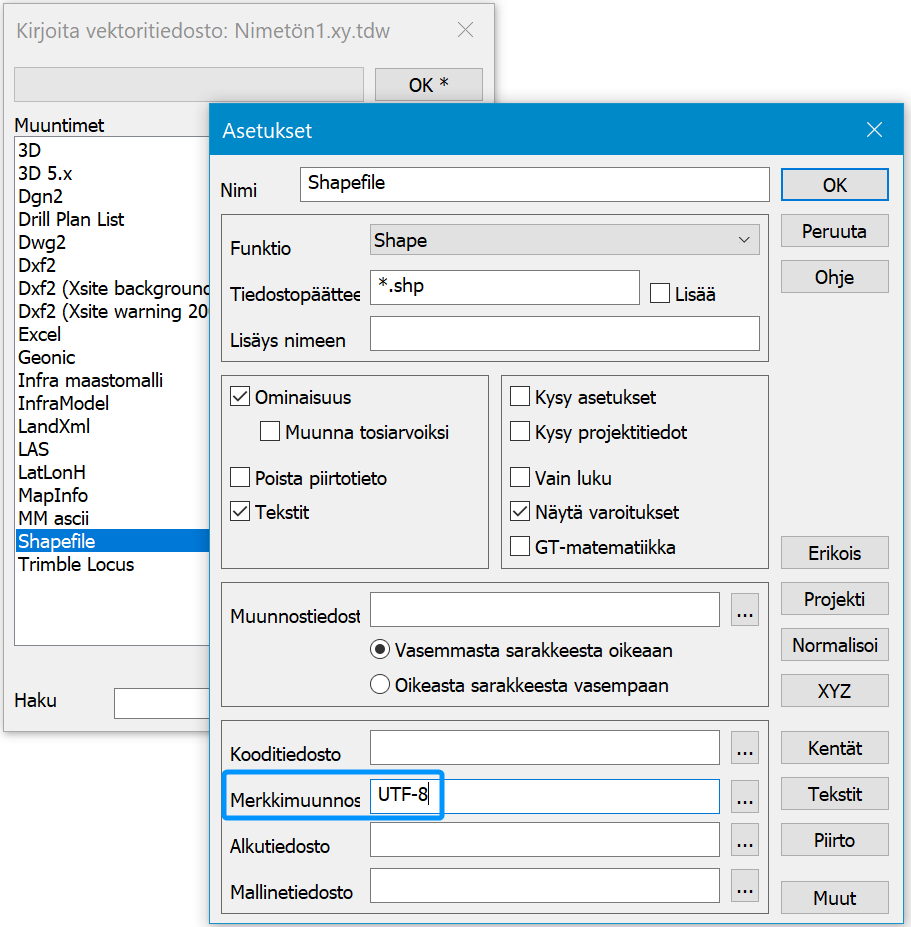This screenshot has width=911, height=927.
Task: Click Ohje for help
Action: pos(834,276)
